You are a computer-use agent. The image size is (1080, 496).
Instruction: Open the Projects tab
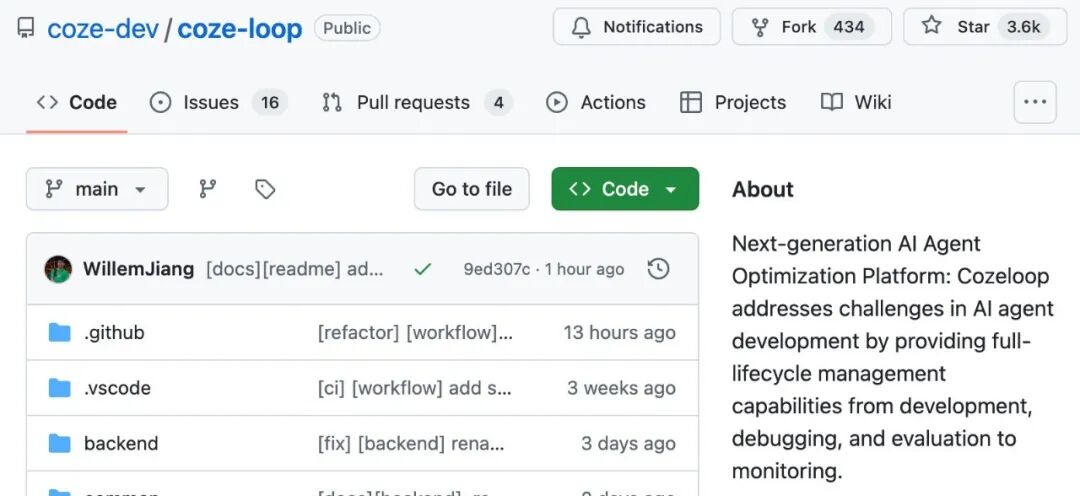coord(732,103)
